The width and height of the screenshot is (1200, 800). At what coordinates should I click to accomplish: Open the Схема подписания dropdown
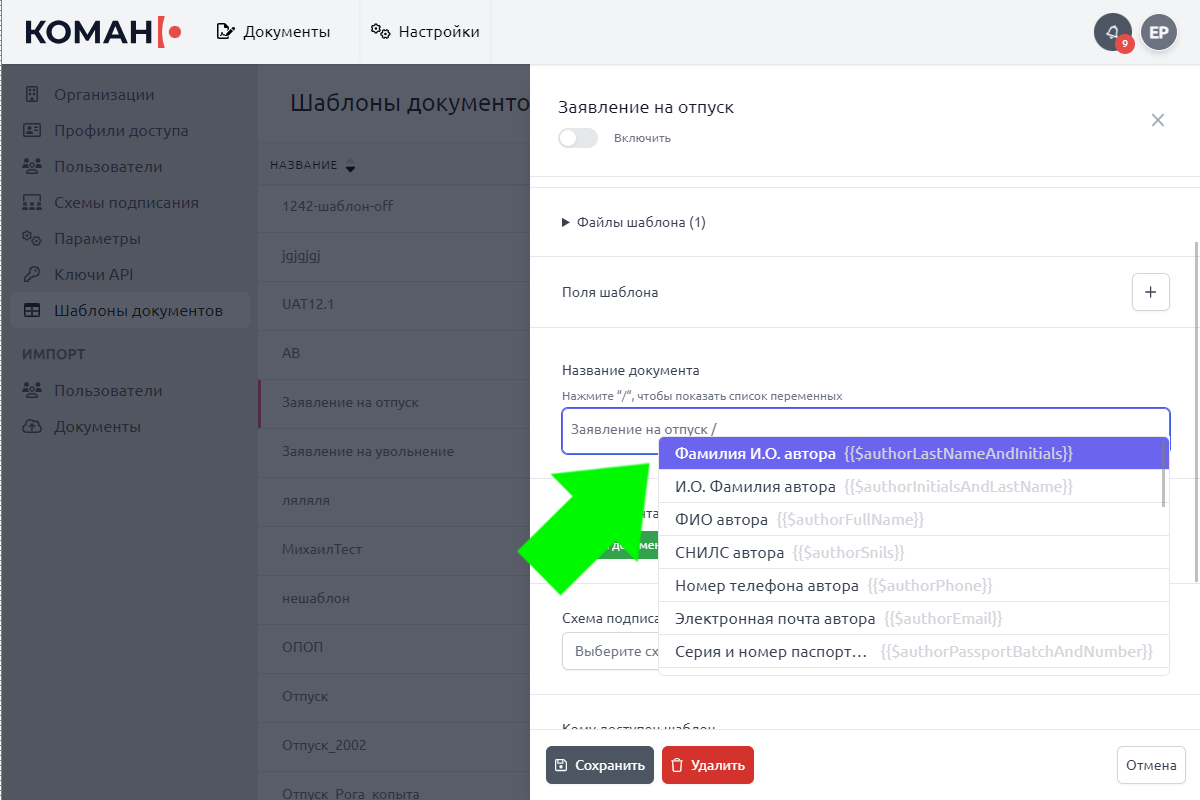coord(610,651)
